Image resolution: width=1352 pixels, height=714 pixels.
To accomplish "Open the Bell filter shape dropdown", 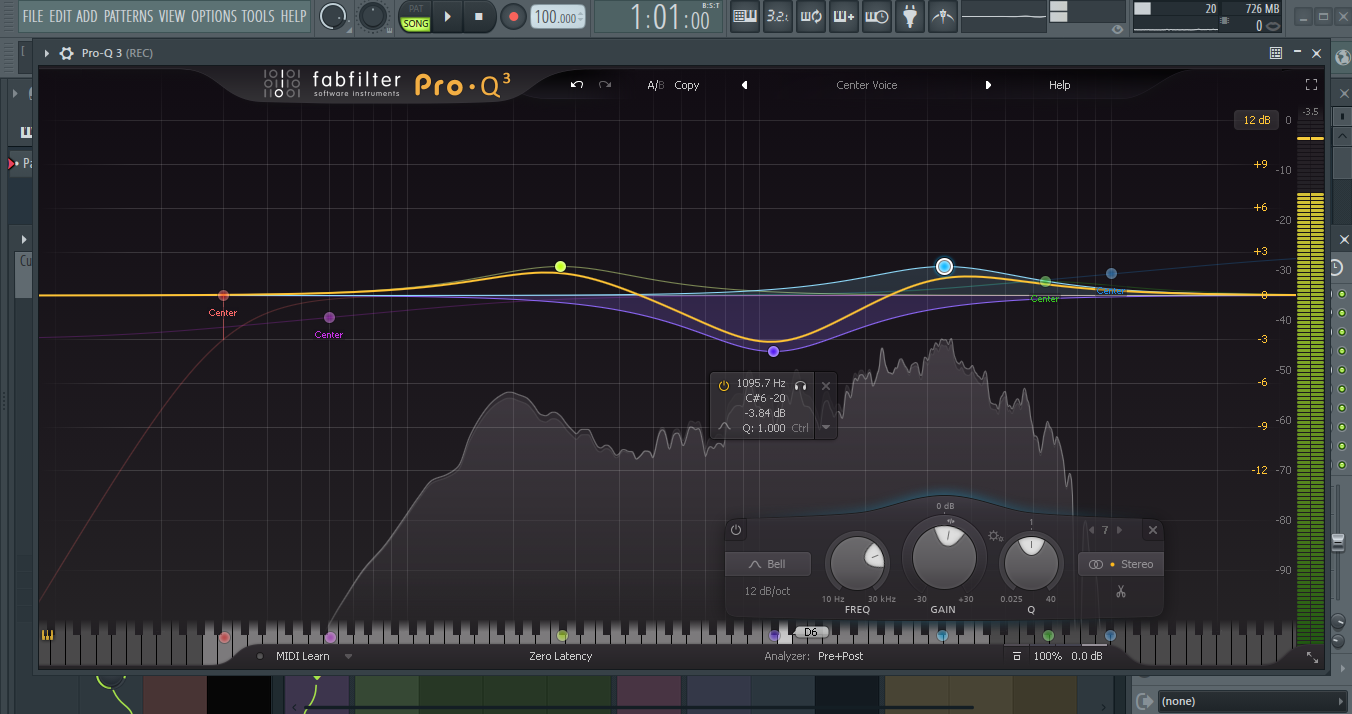I will [768, 564].
